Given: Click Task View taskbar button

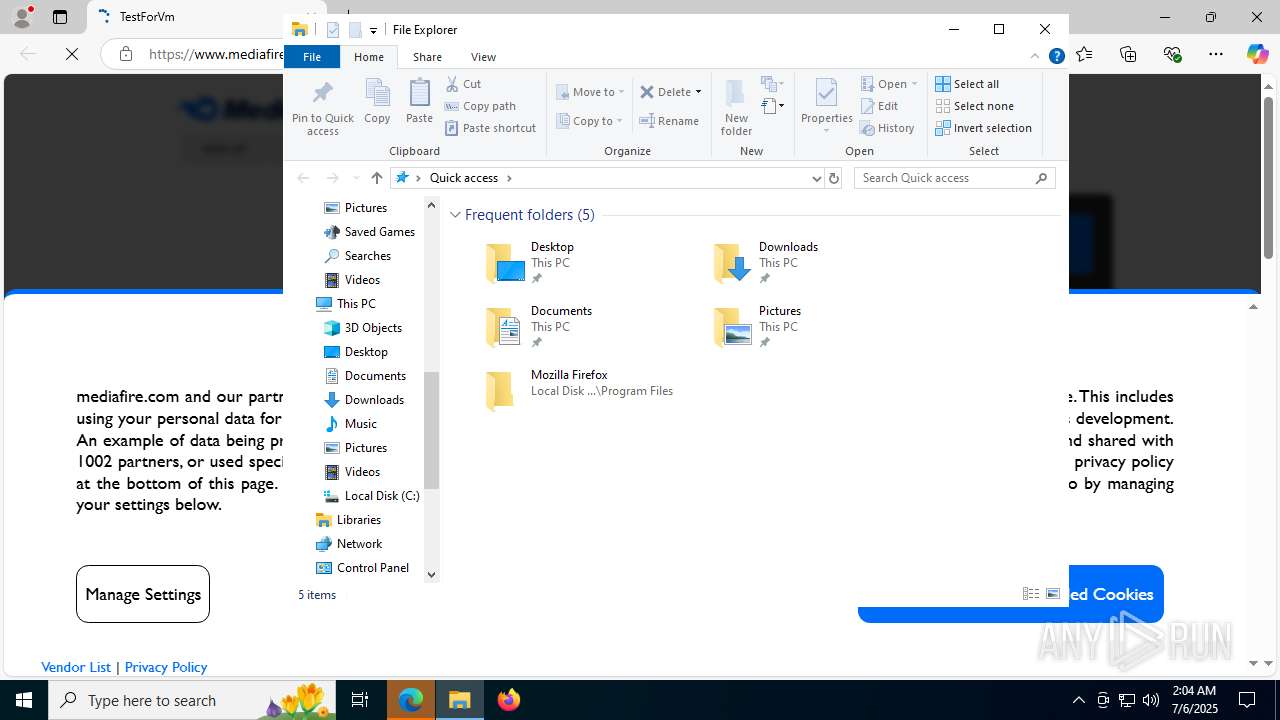Looking at the screenshot, I should 360,700.
